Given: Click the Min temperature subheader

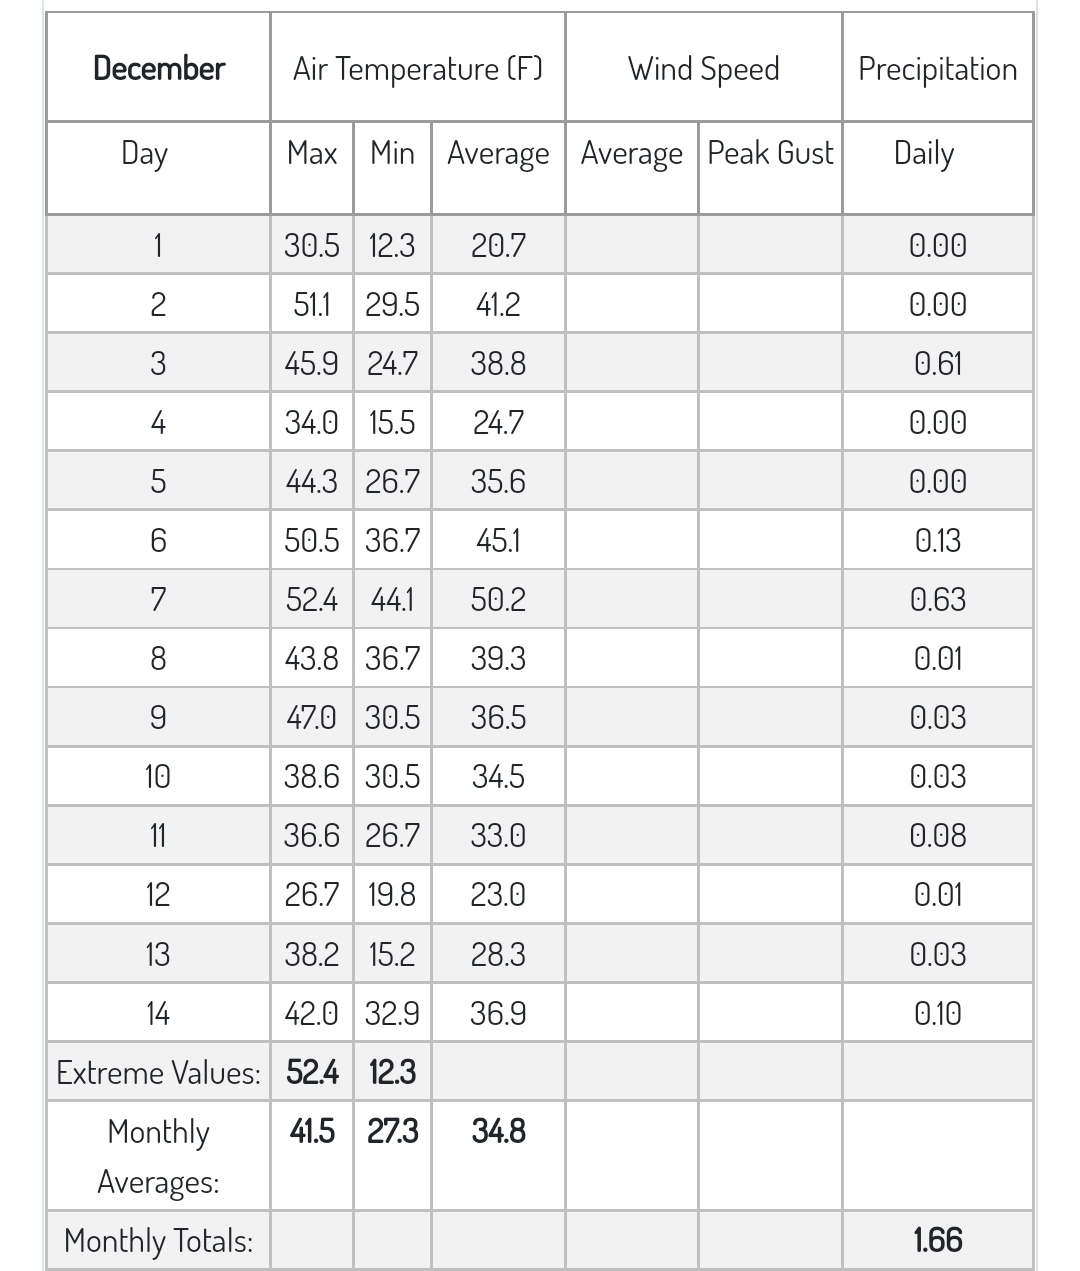Looking at the screenshot, I should (392, 153).
